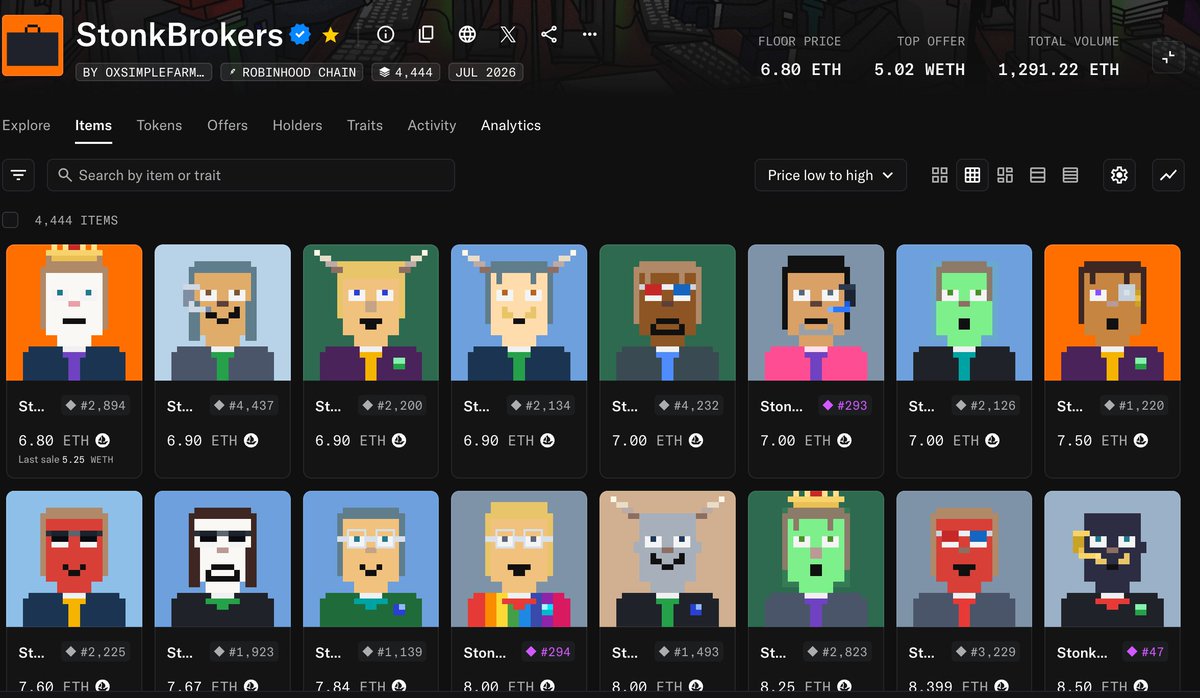Click the BY 0XSIMPLEFARM creator link
The height and width of the screenshot is (698, 1200).
pos(144,72)
